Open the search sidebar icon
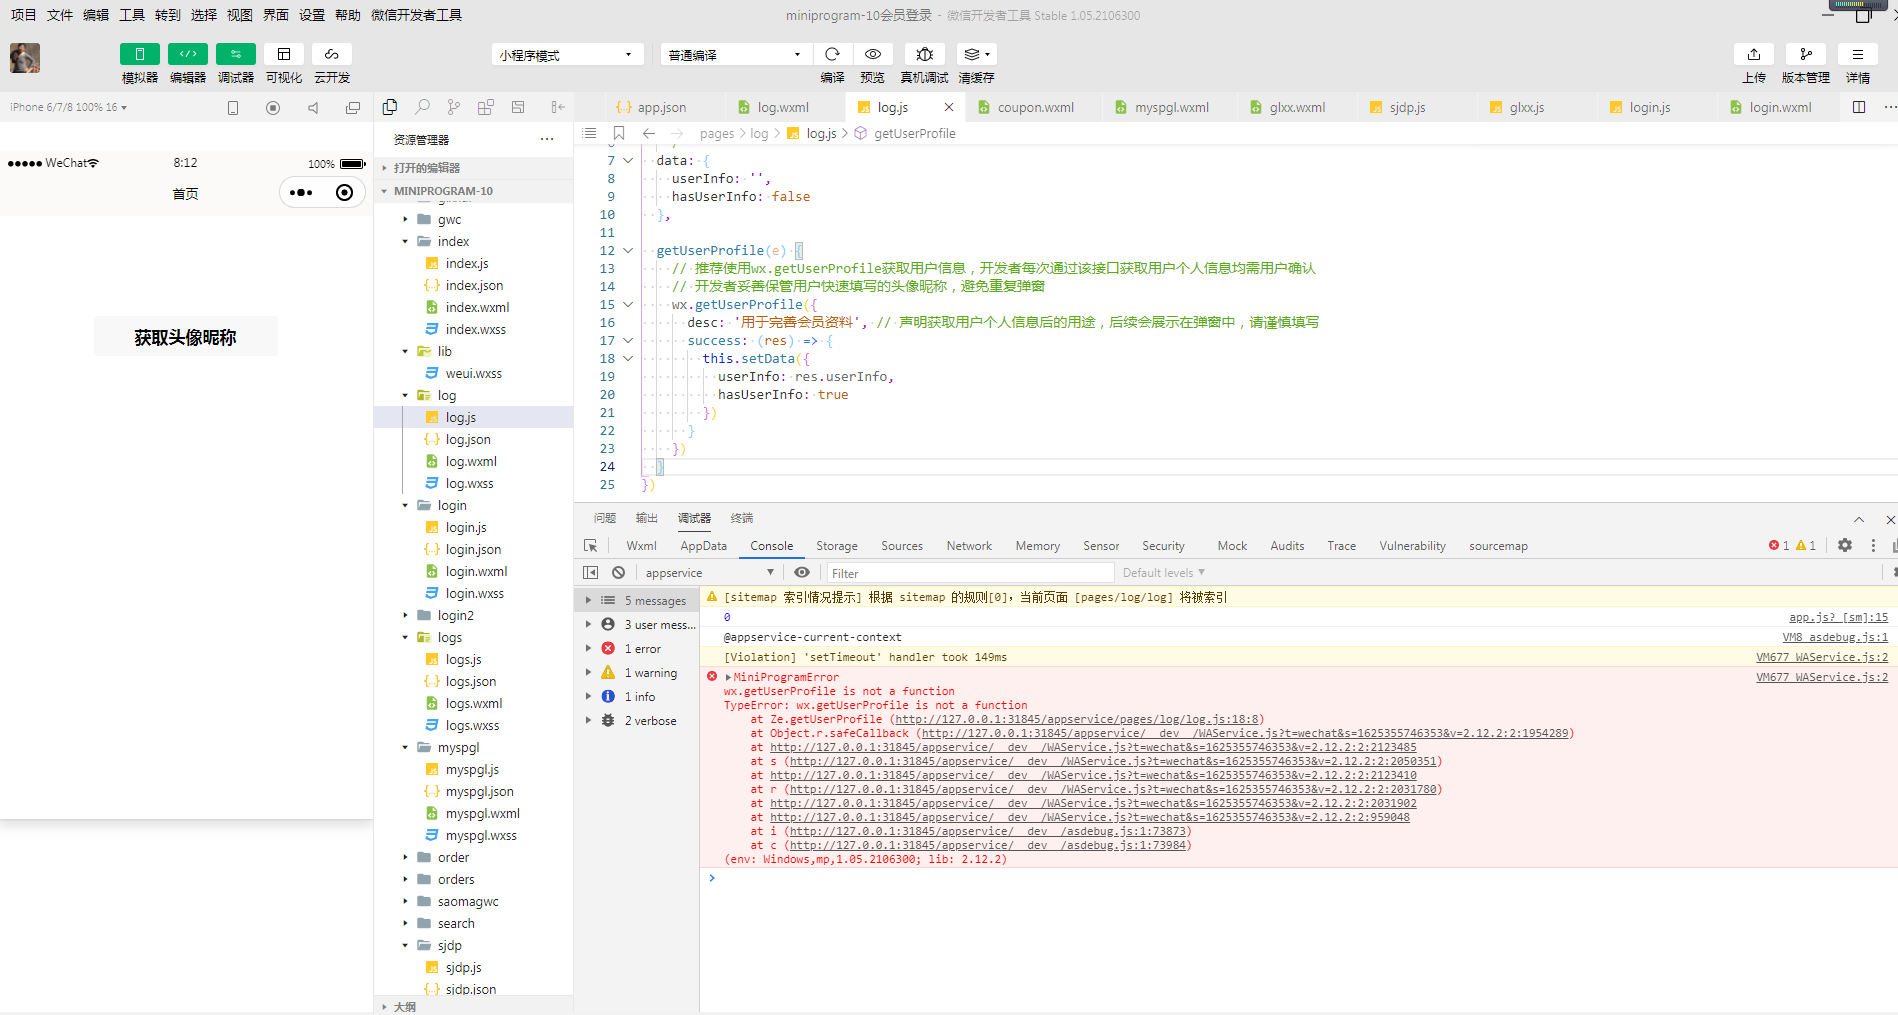 click(422, 107)
